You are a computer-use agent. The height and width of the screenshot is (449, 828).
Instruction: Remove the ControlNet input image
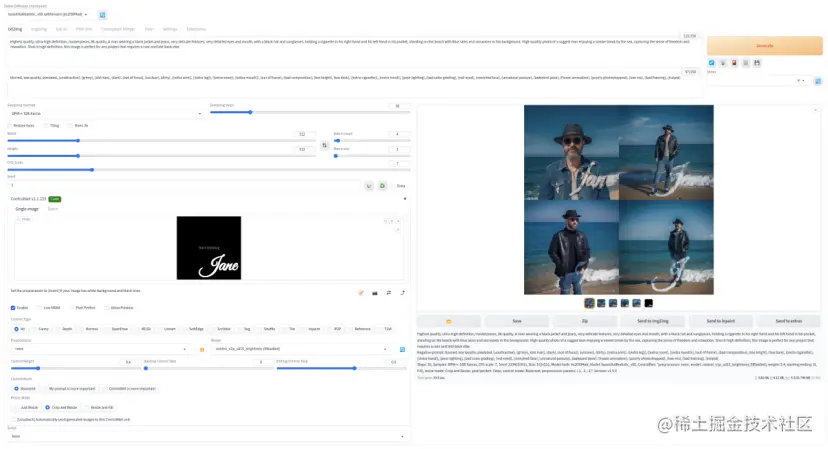click(398, 221)
